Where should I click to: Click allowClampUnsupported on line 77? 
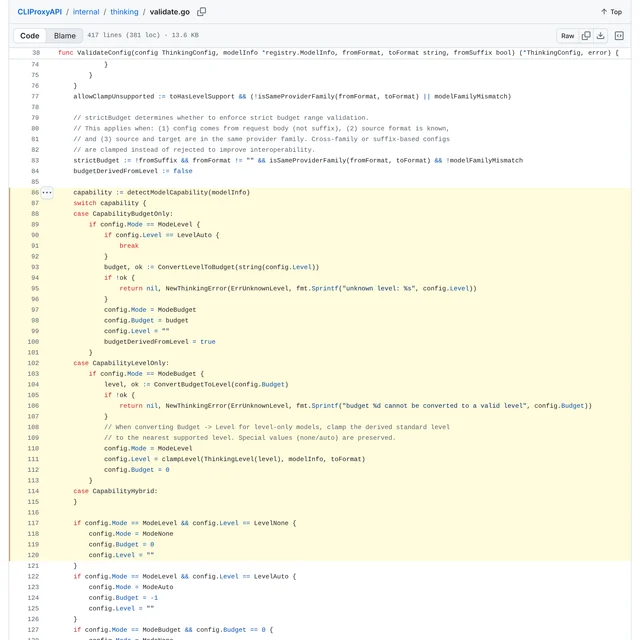pos(114,96)
